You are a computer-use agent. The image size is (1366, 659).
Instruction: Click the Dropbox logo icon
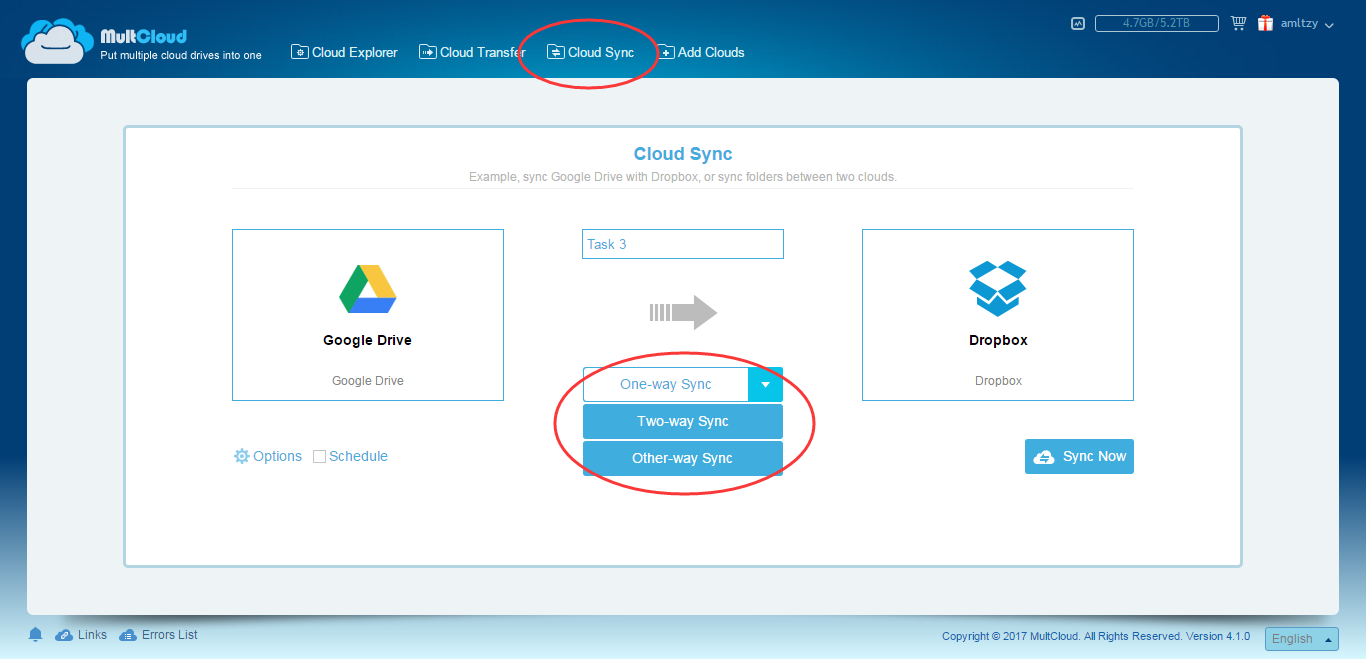tap(998, 289)
